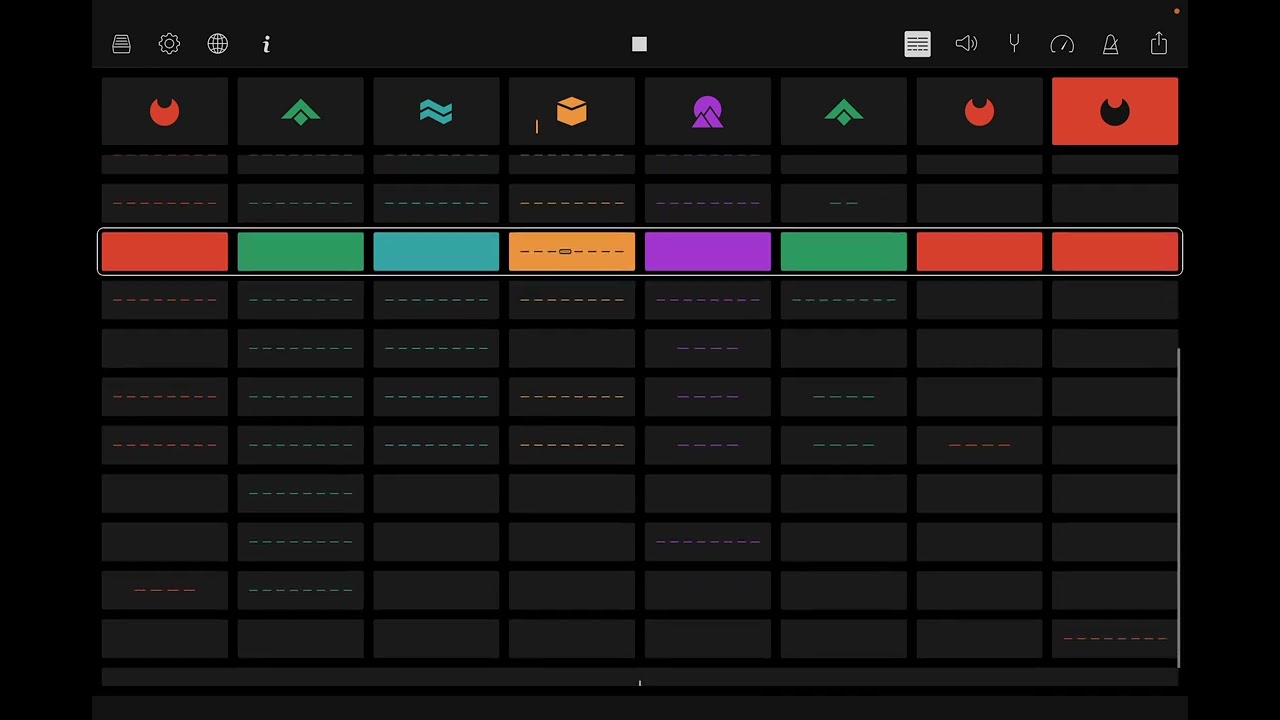The image size is (1280, 720).
Task: Select the red drum header of the seventh track
Action: [979, 111]
